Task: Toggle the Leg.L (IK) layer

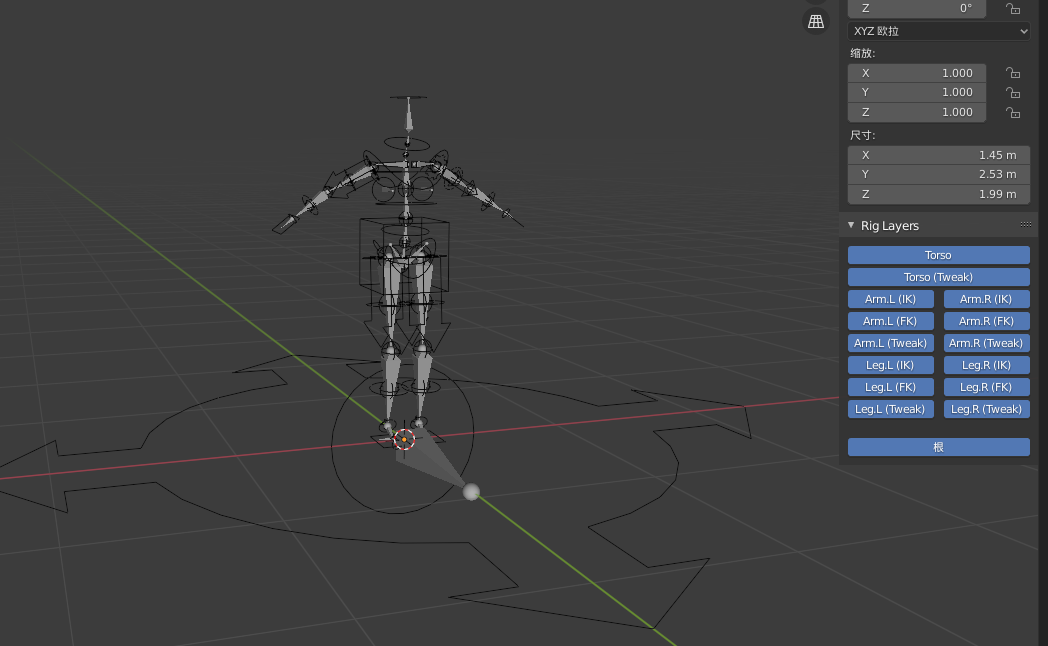Action: (x=890, y=365)
